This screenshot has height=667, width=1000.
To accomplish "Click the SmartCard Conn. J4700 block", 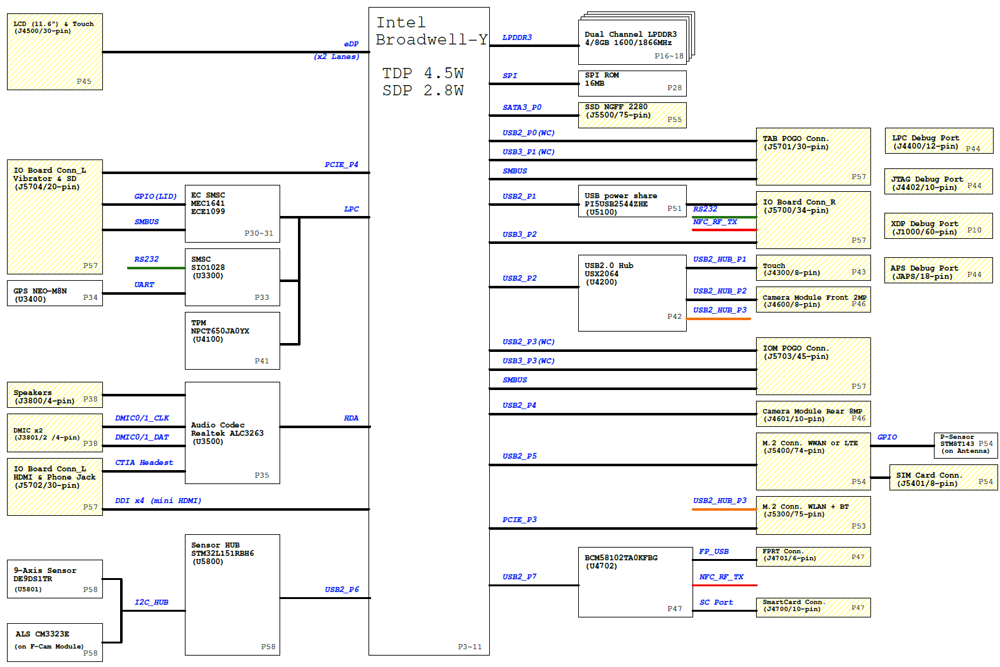I will pyautogui.click(x=813, y=608).
